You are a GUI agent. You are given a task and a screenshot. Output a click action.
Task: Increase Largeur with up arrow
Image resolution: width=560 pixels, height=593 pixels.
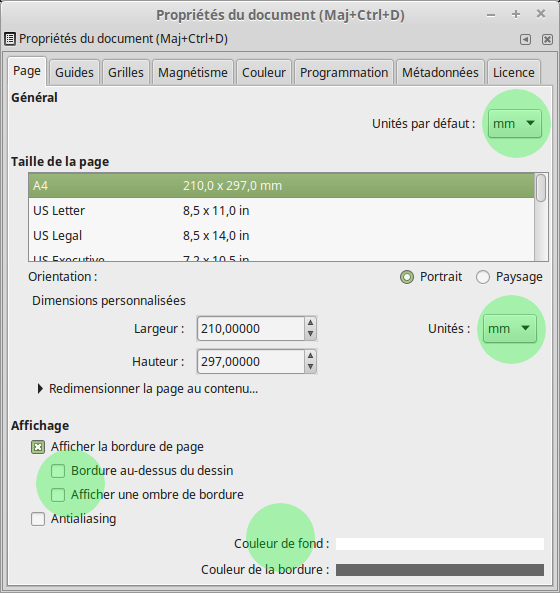(x=310, y=323)
